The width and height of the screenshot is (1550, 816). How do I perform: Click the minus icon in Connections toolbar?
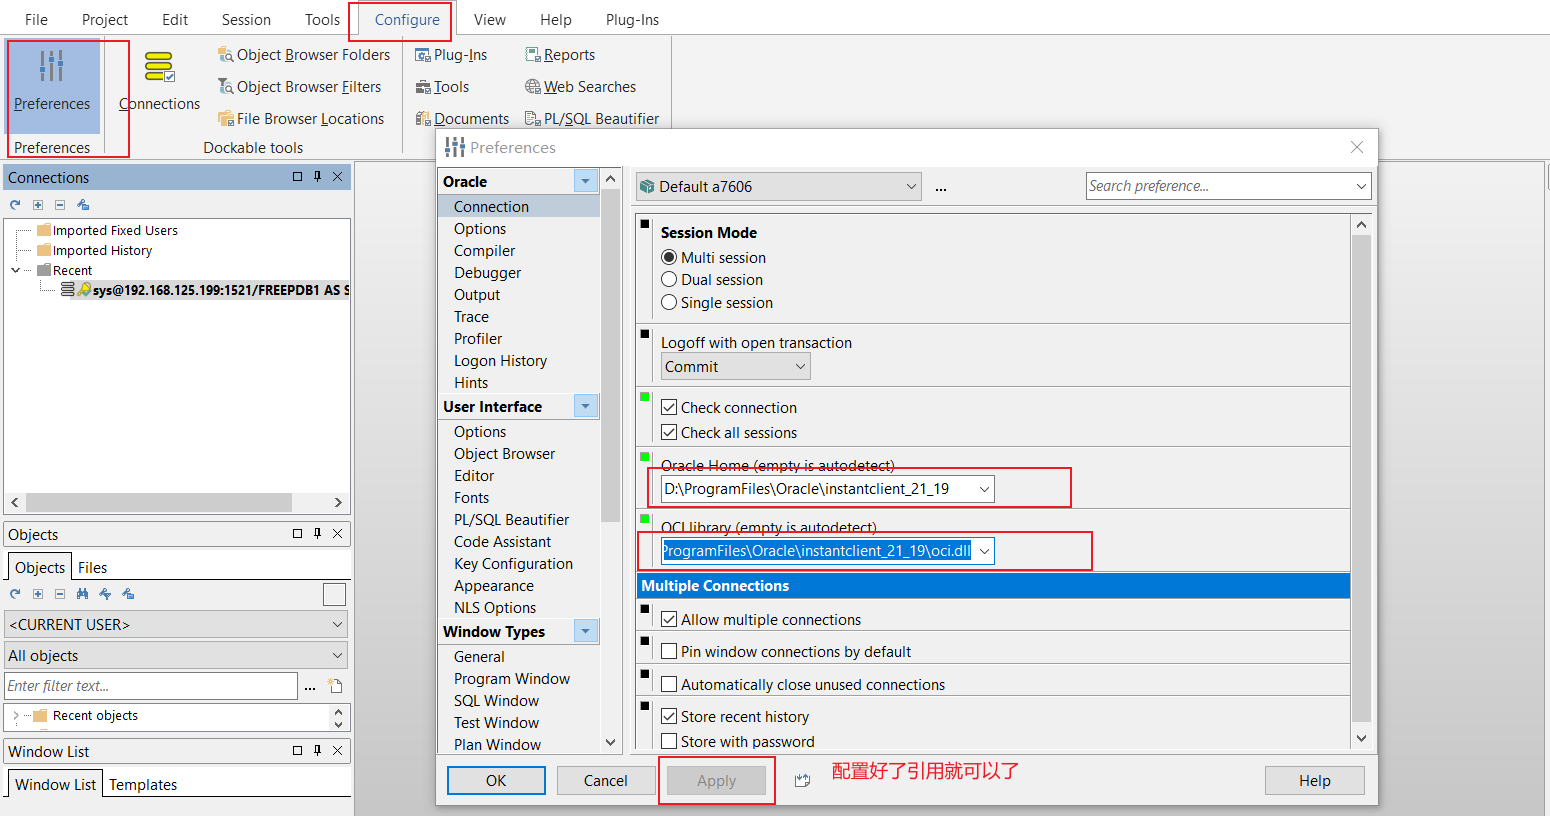[60, 205]
